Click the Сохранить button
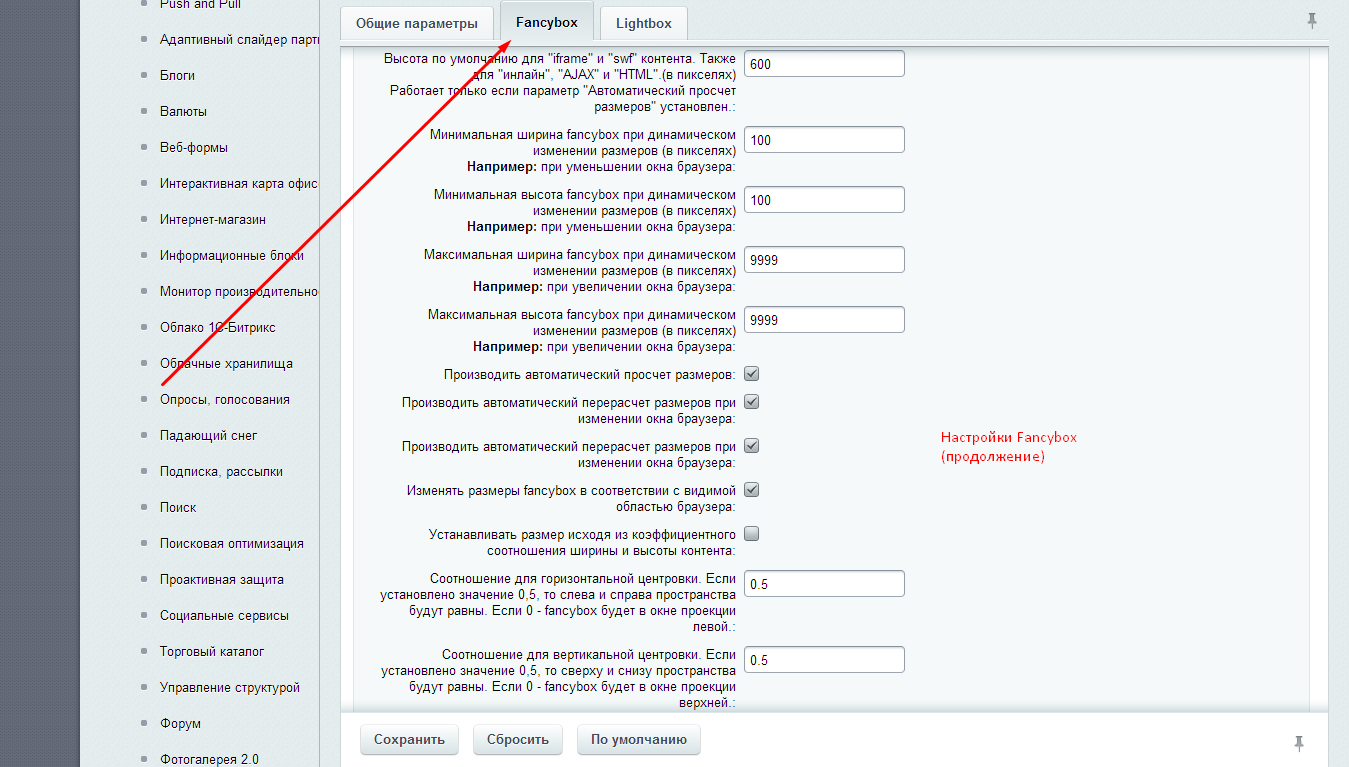This screenshot has height=767, width=1349. pyautogui.click(x=409, y=740)
